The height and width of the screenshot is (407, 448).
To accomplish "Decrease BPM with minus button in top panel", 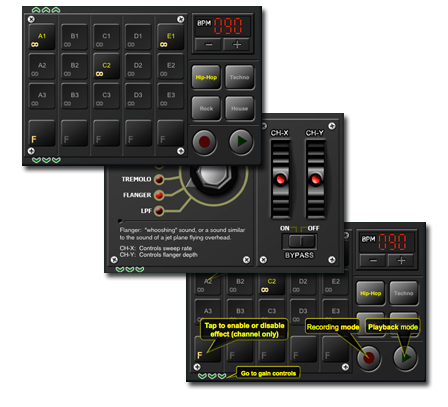I will point(209,44).
